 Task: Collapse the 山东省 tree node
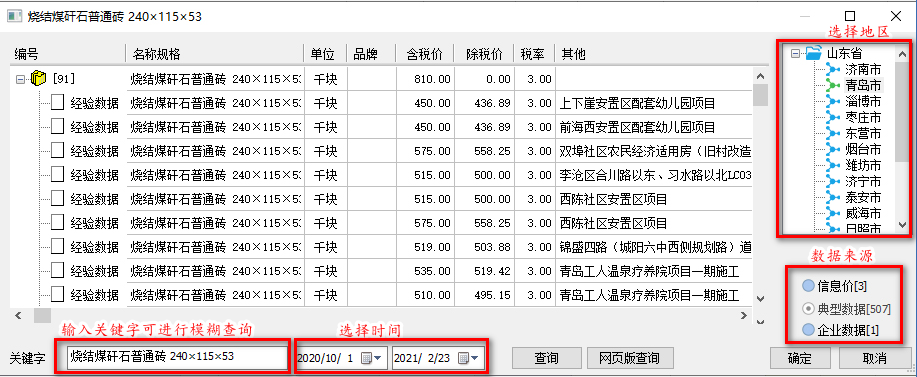(795, 54)
